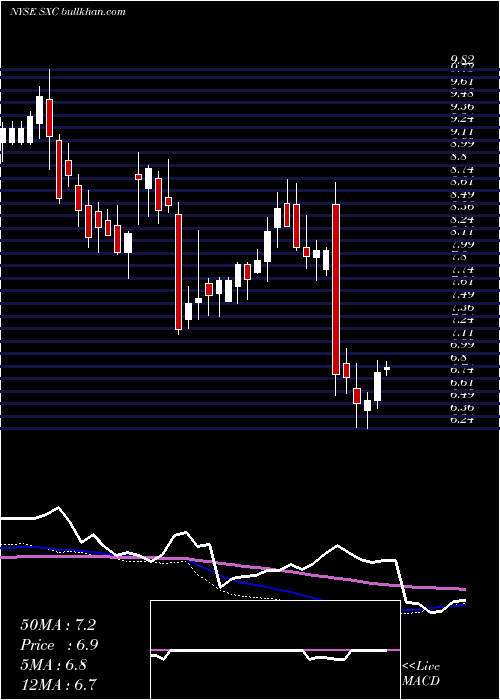Click the 9.24 price axis label
The height and width of the screenshot is (700, 500).
[462, 119]
